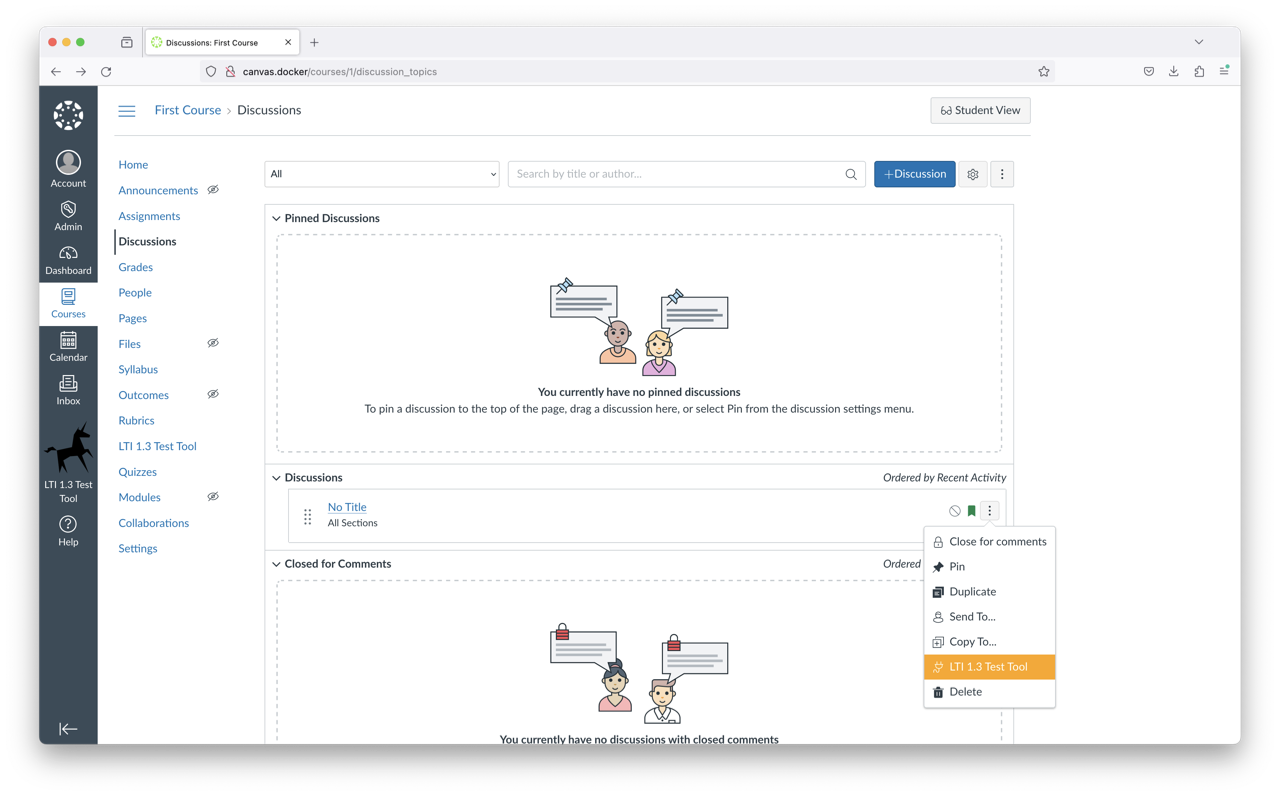Collapse the Closed for Comments section
Viewport: 1280px width, 796px height.
tap(277, 564)
